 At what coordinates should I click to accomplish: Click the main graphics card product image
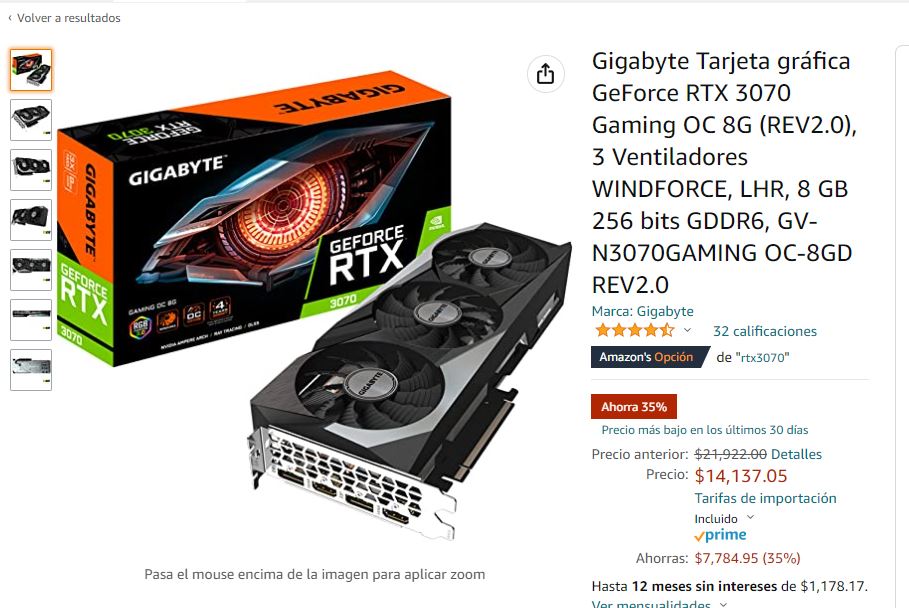click(x=314, y=306)
